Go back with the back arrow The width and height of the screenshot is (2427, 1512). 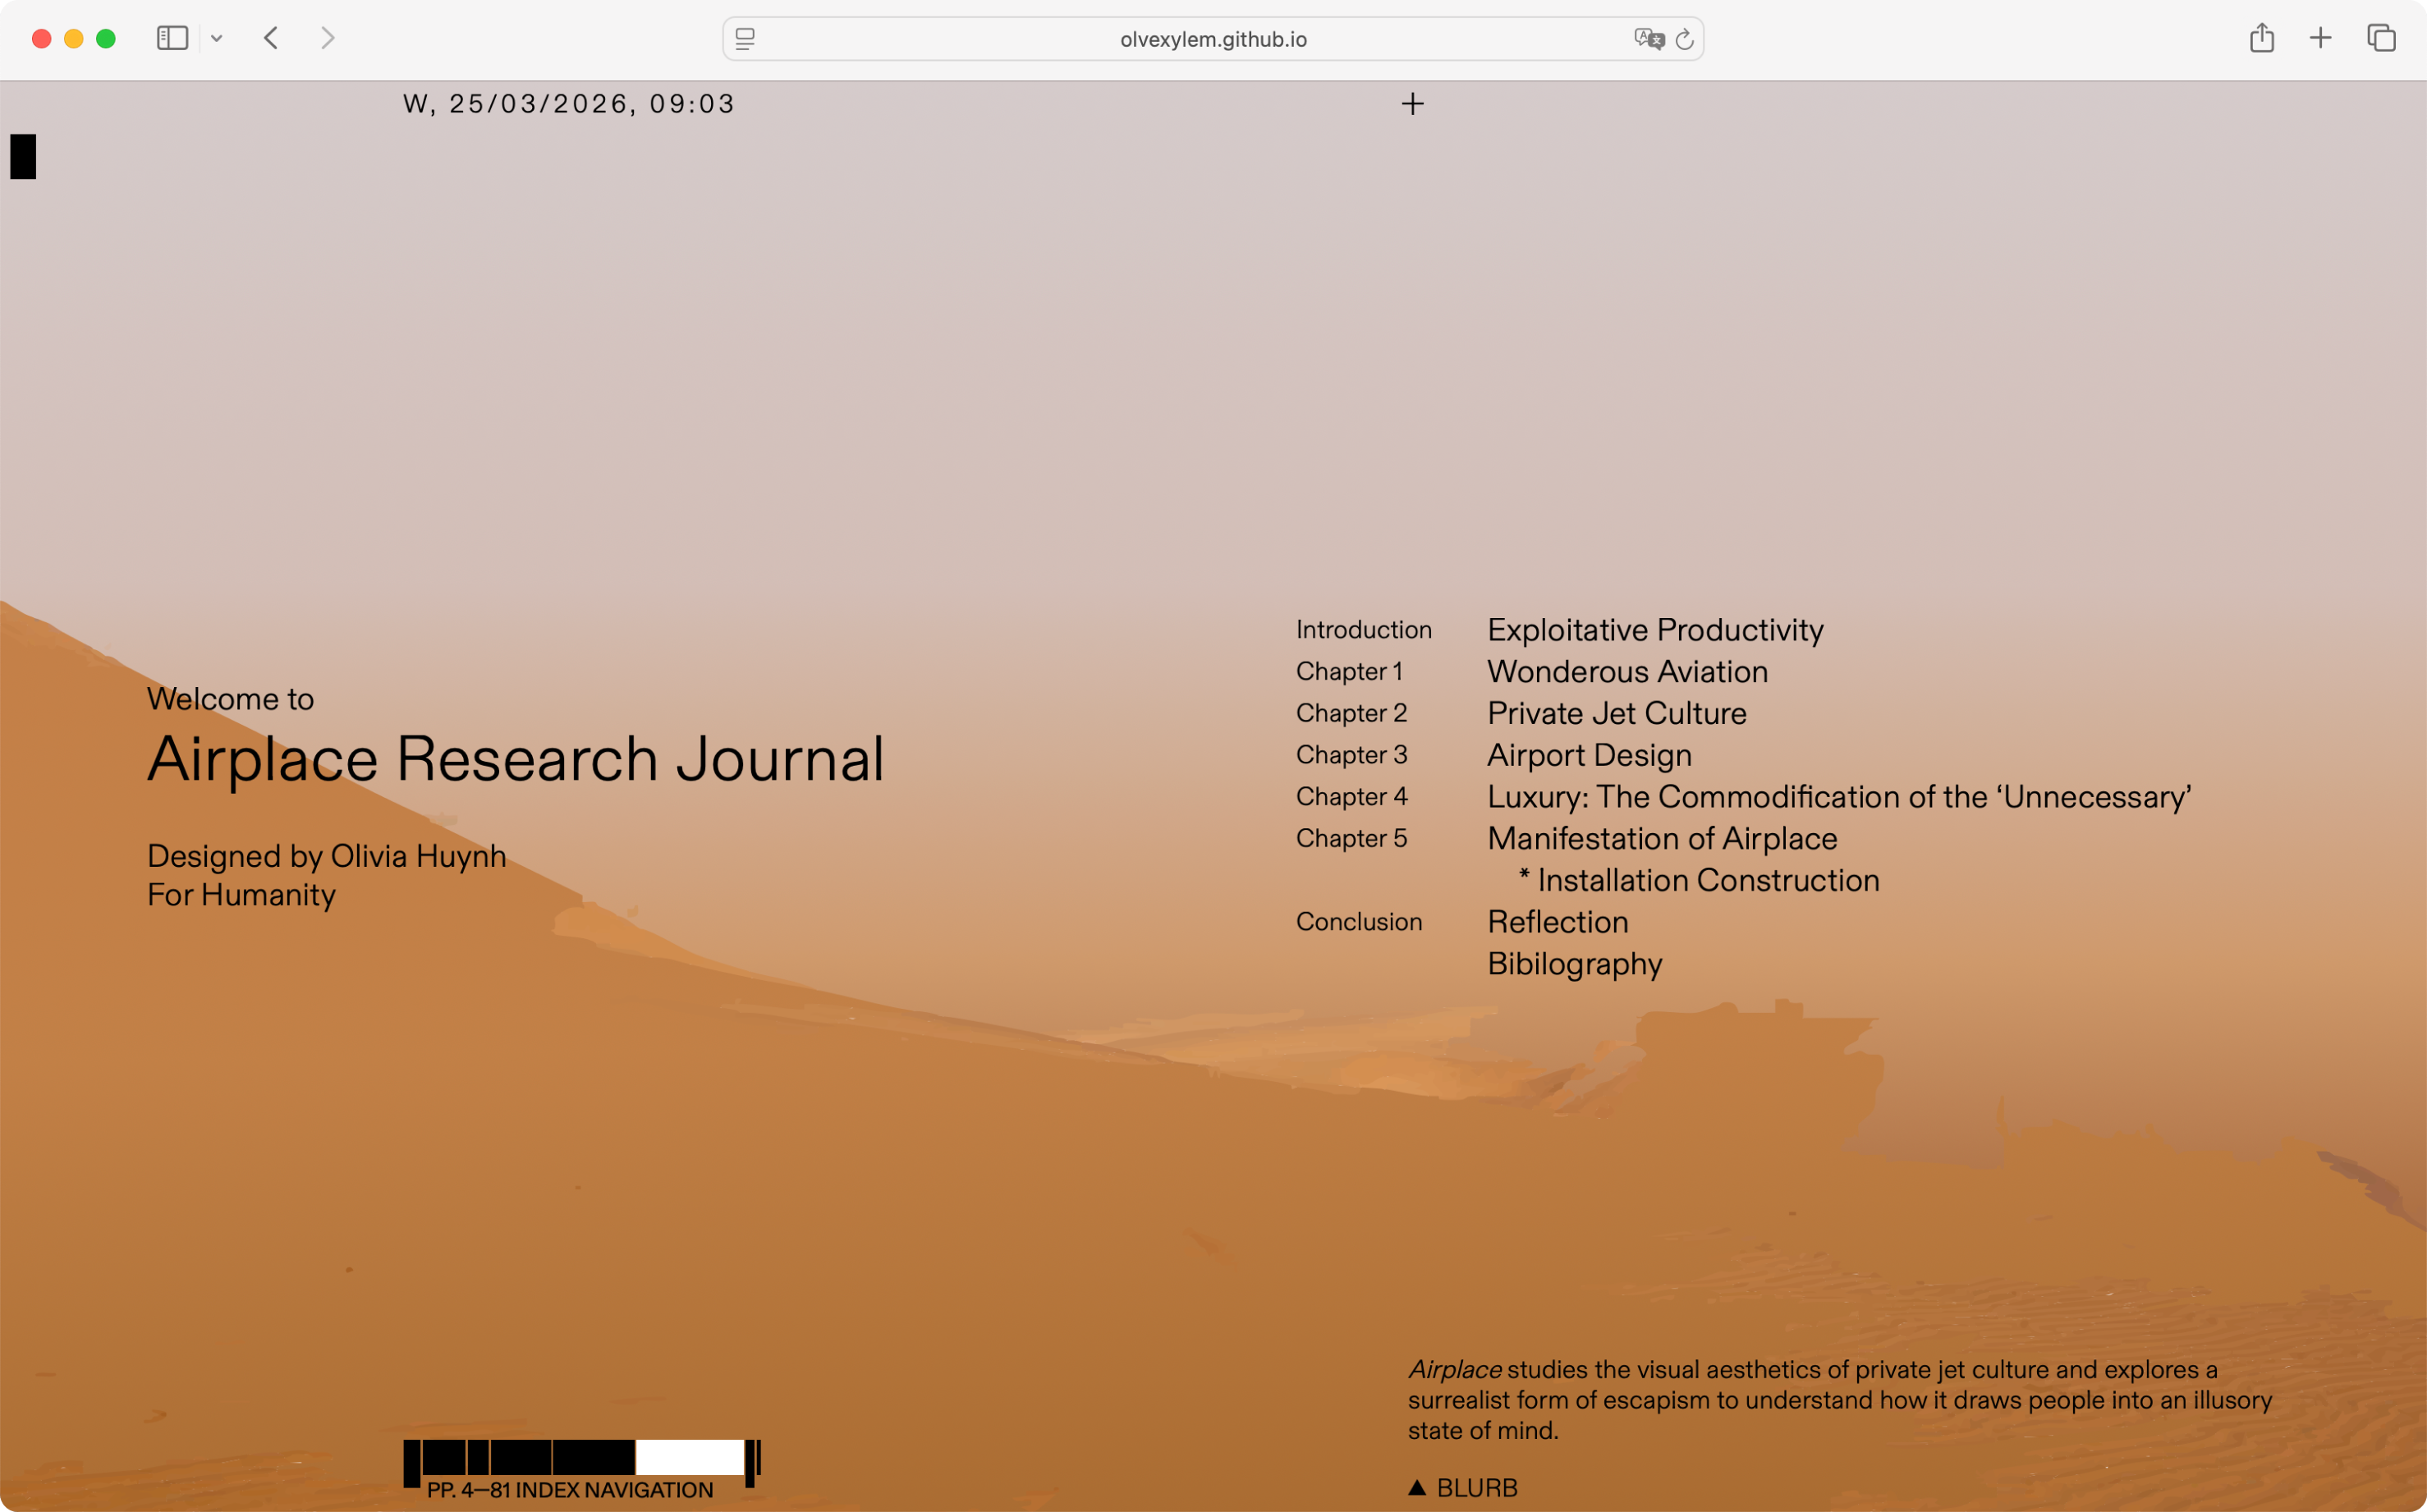(271, 39)
